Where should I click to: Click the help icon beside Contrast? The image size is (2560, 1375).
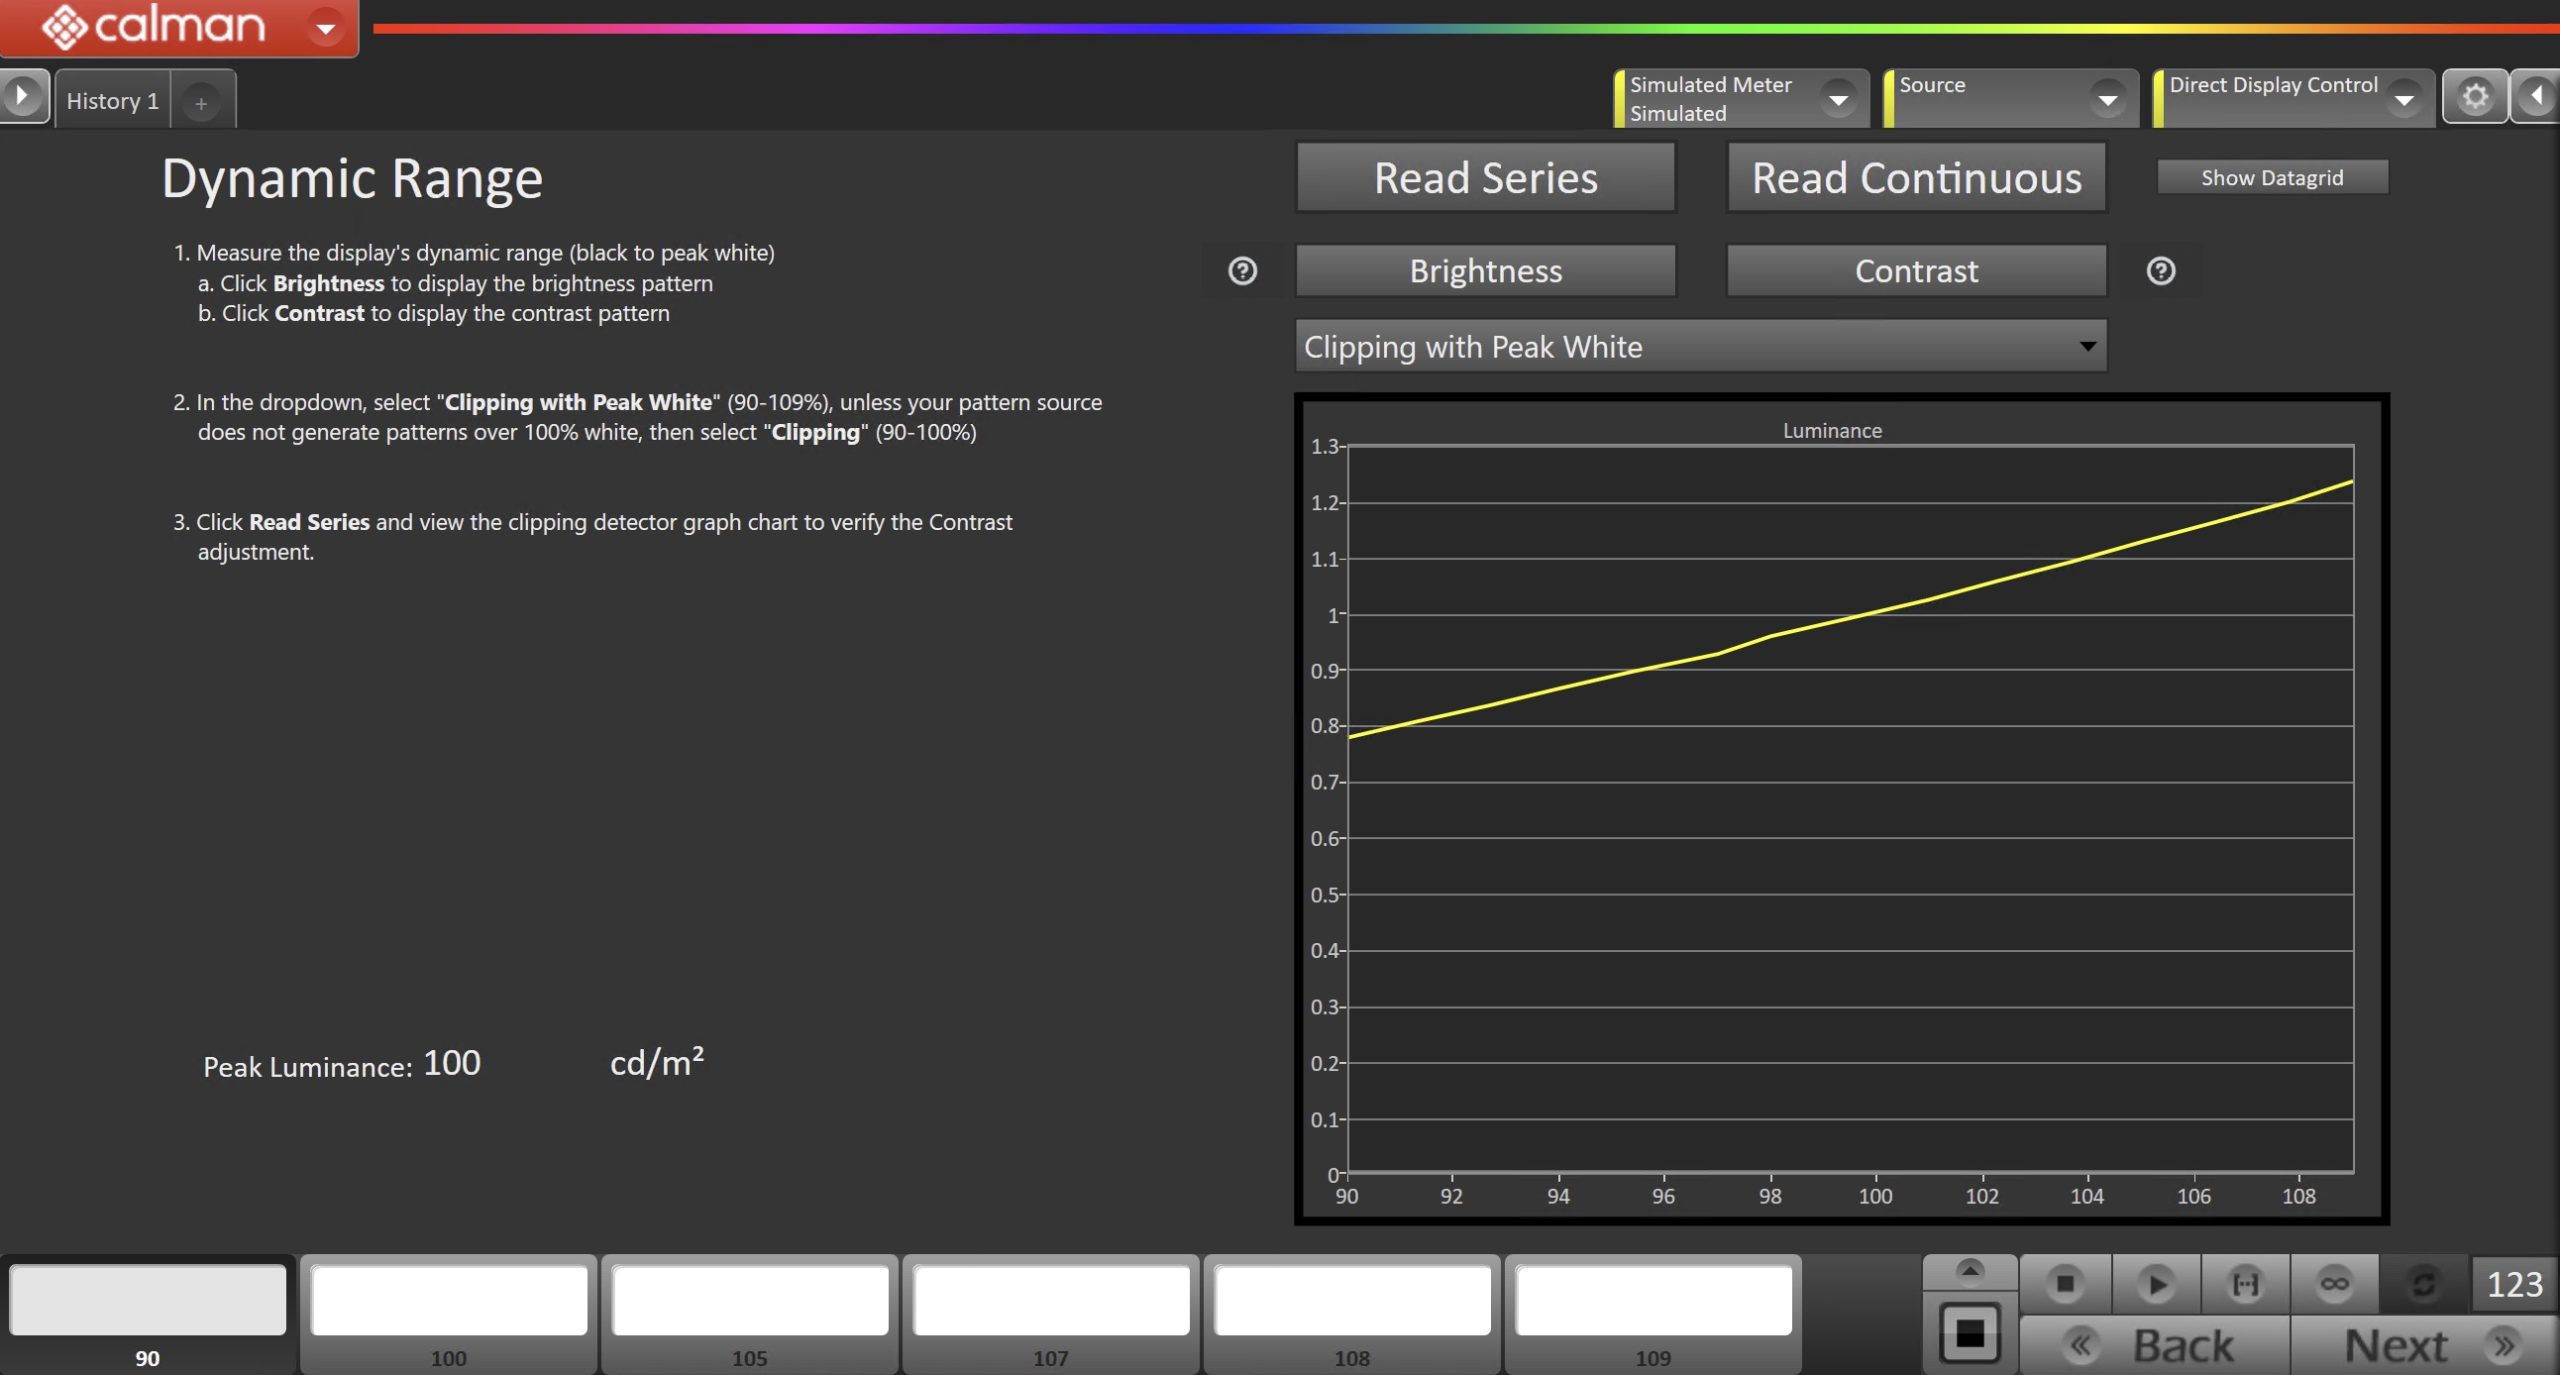pyautogui.click(x=2160, y=271)
